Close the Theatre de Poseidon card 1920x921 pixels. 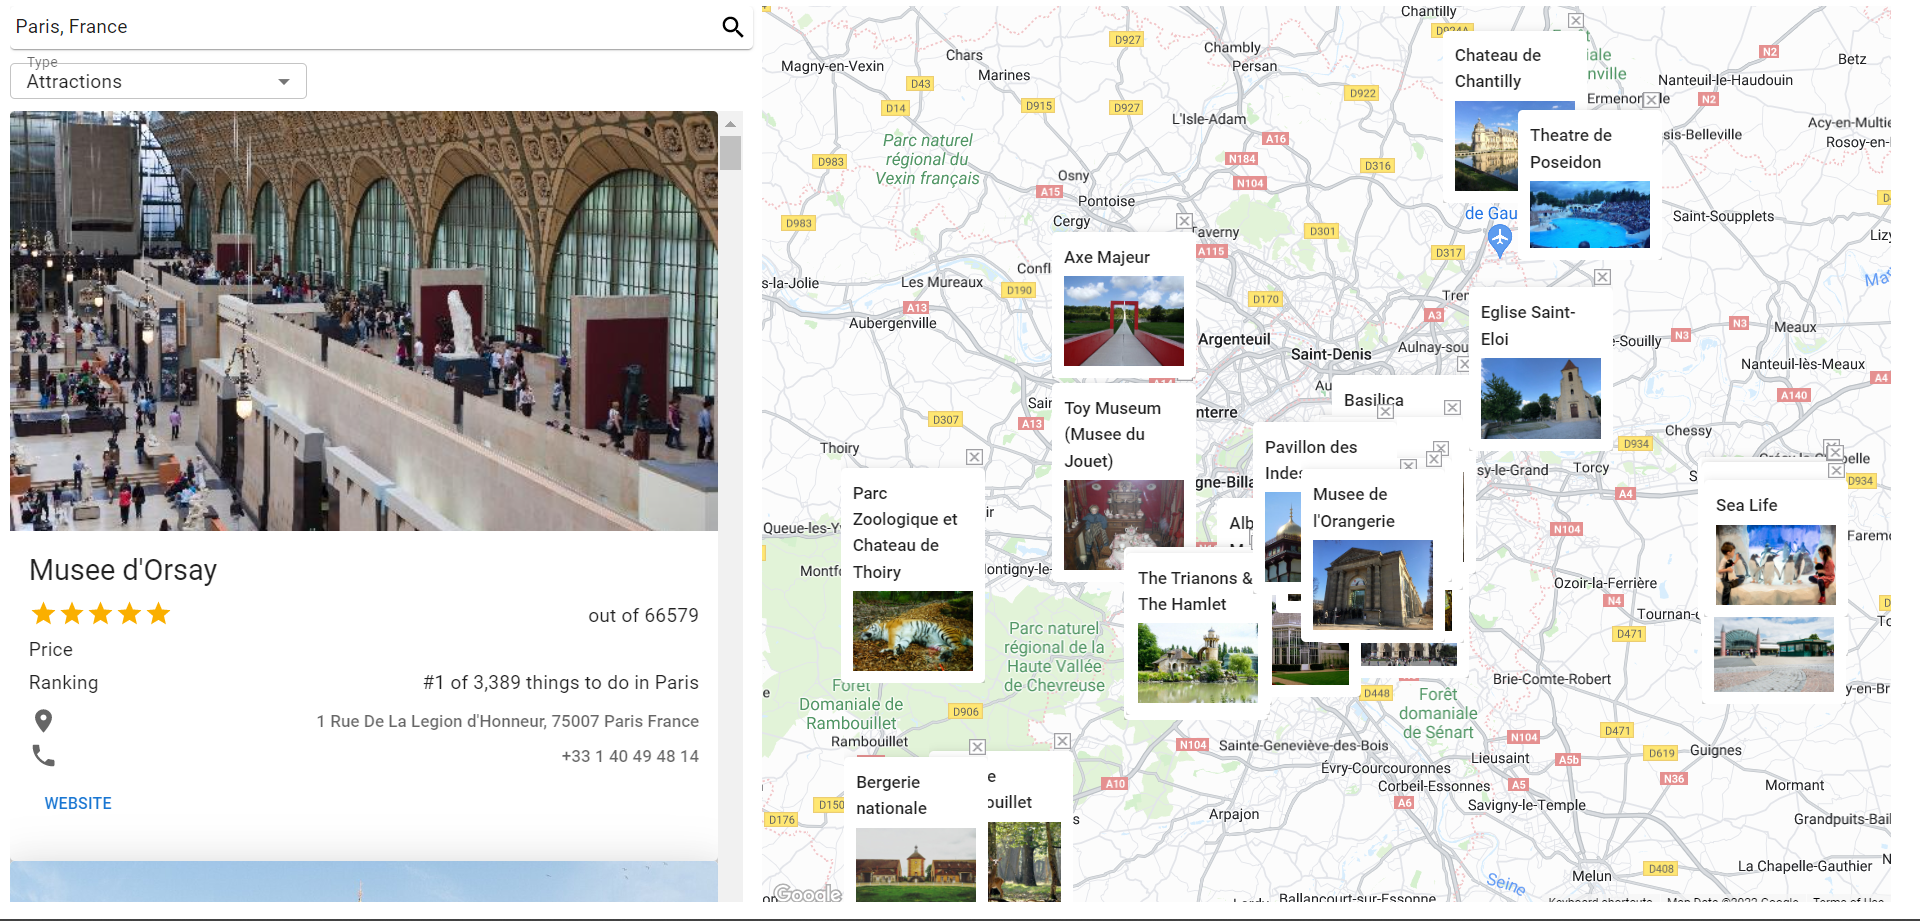tap(1651, 100)
